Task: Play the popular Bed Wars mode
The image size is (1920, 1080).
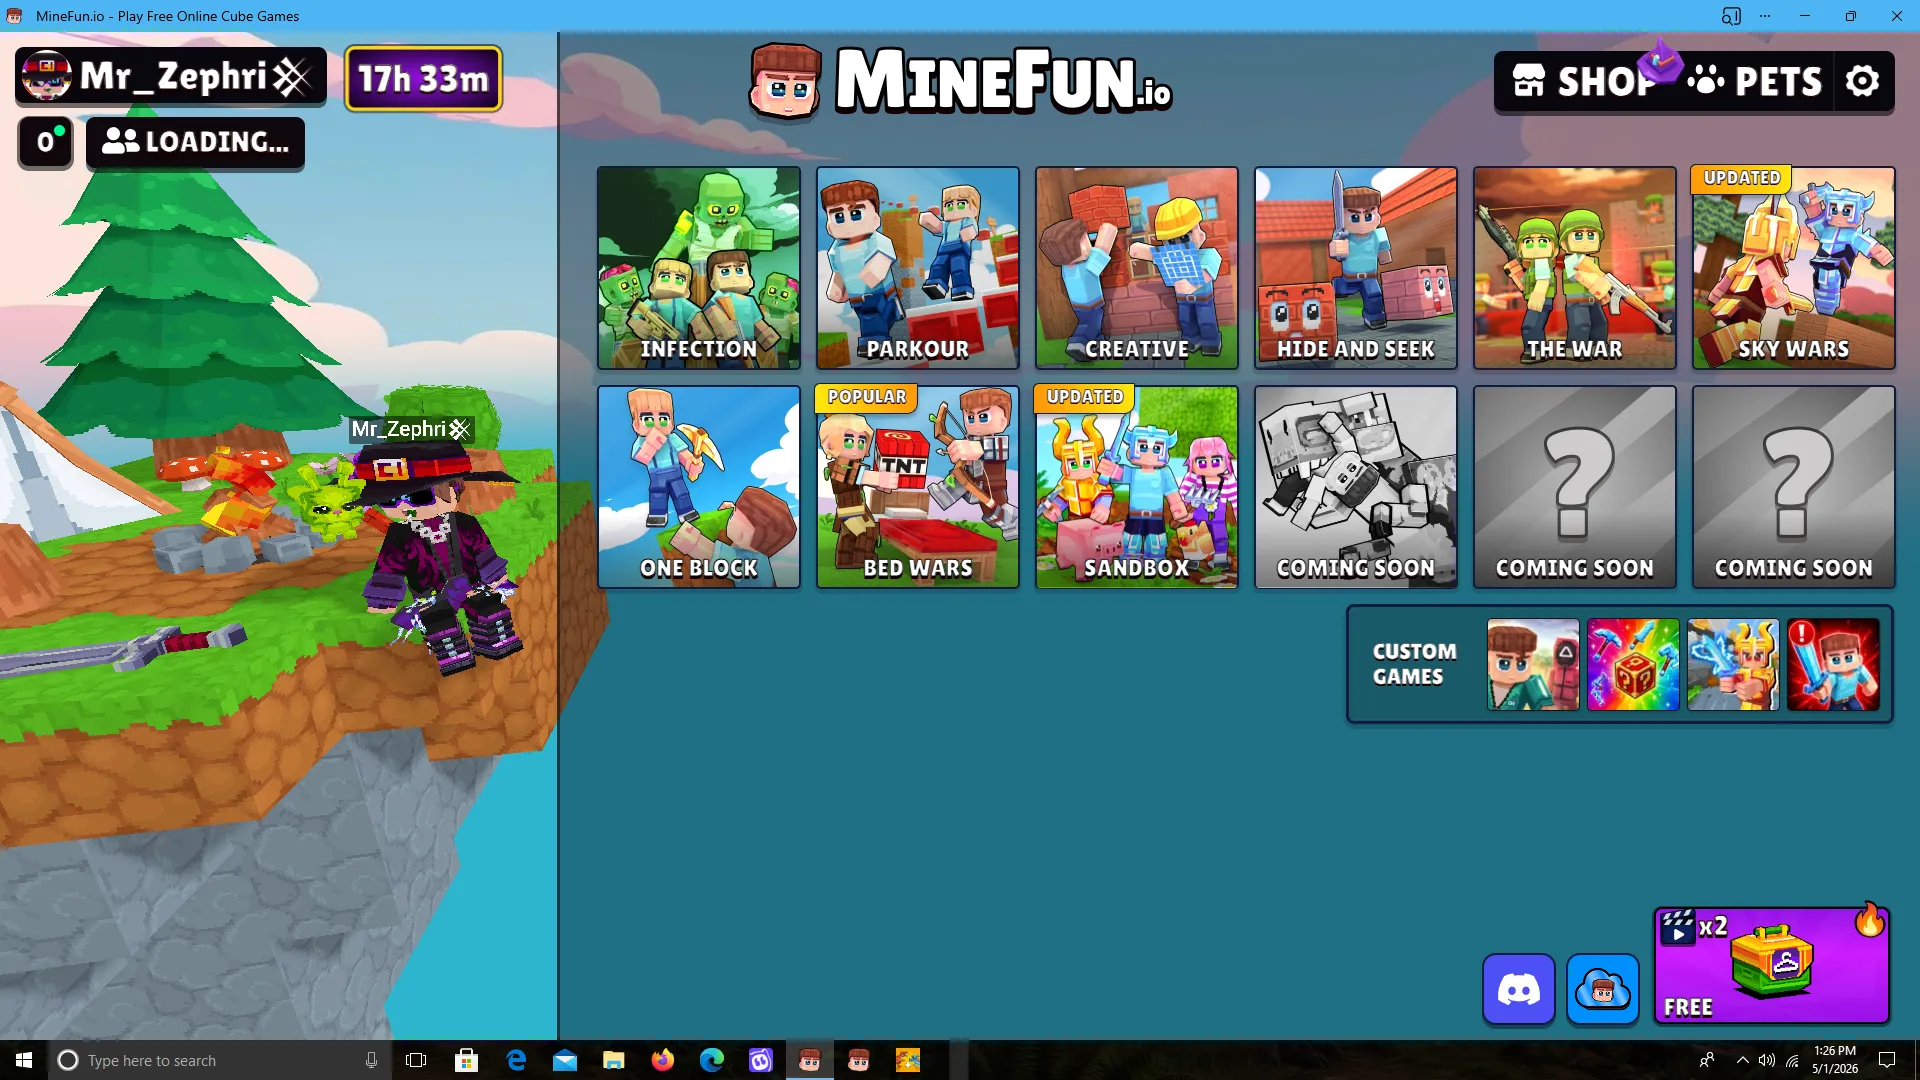Action: click(x=918, y=487)
